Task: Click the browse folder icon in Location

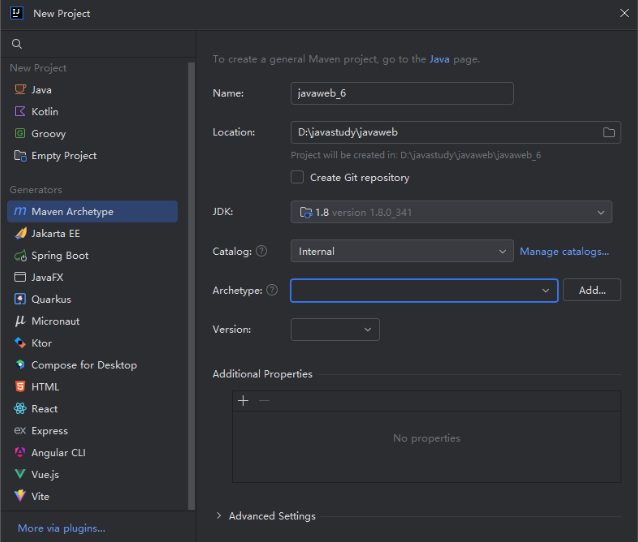Action: point(609,133)
